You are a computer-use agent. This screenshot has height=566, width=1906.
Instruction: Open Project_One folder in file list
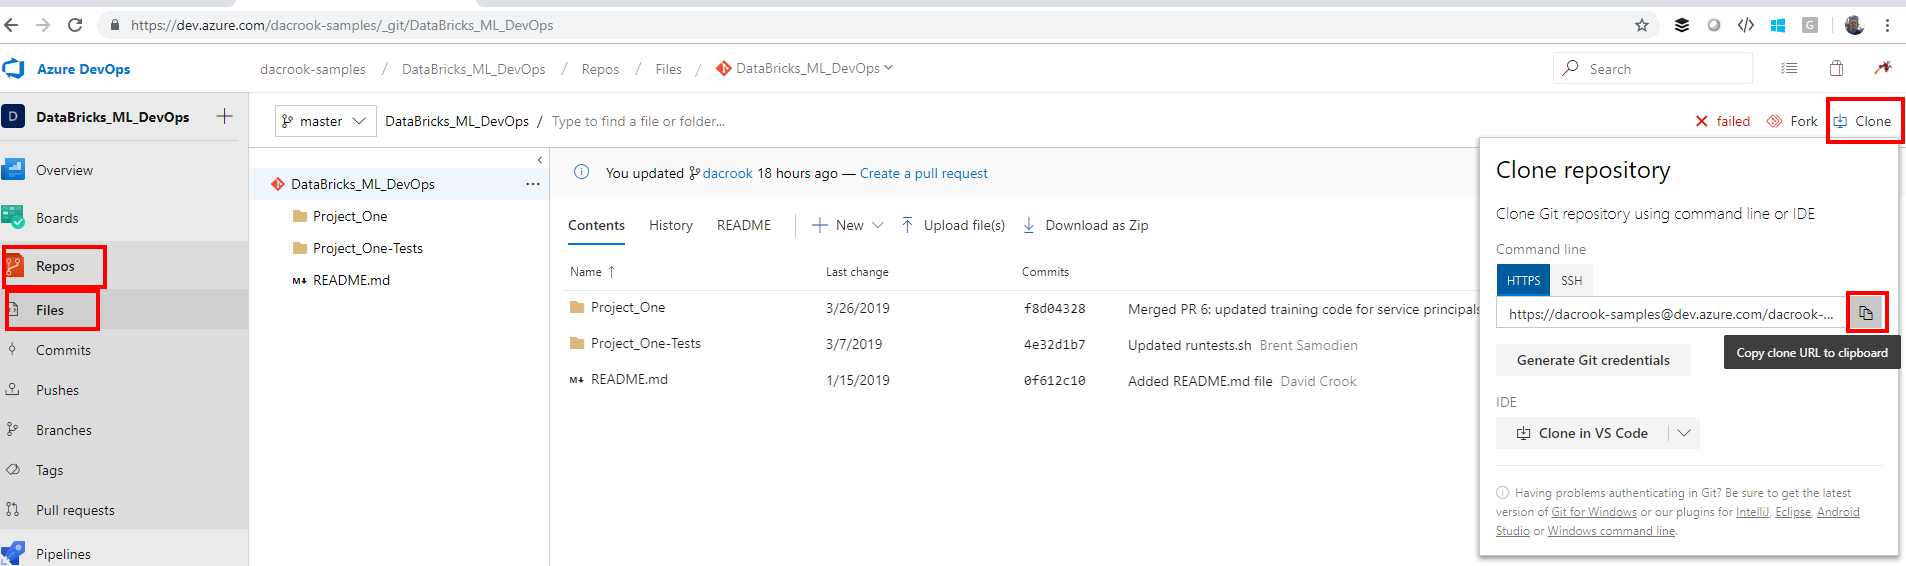pyautogui.click(x=628, y=307)
